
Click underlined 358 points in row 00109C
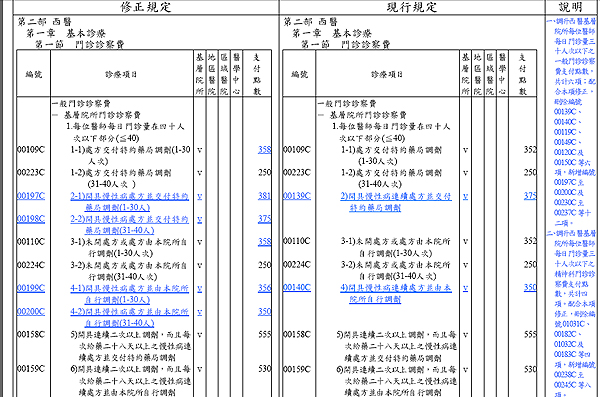coord(264,150)
